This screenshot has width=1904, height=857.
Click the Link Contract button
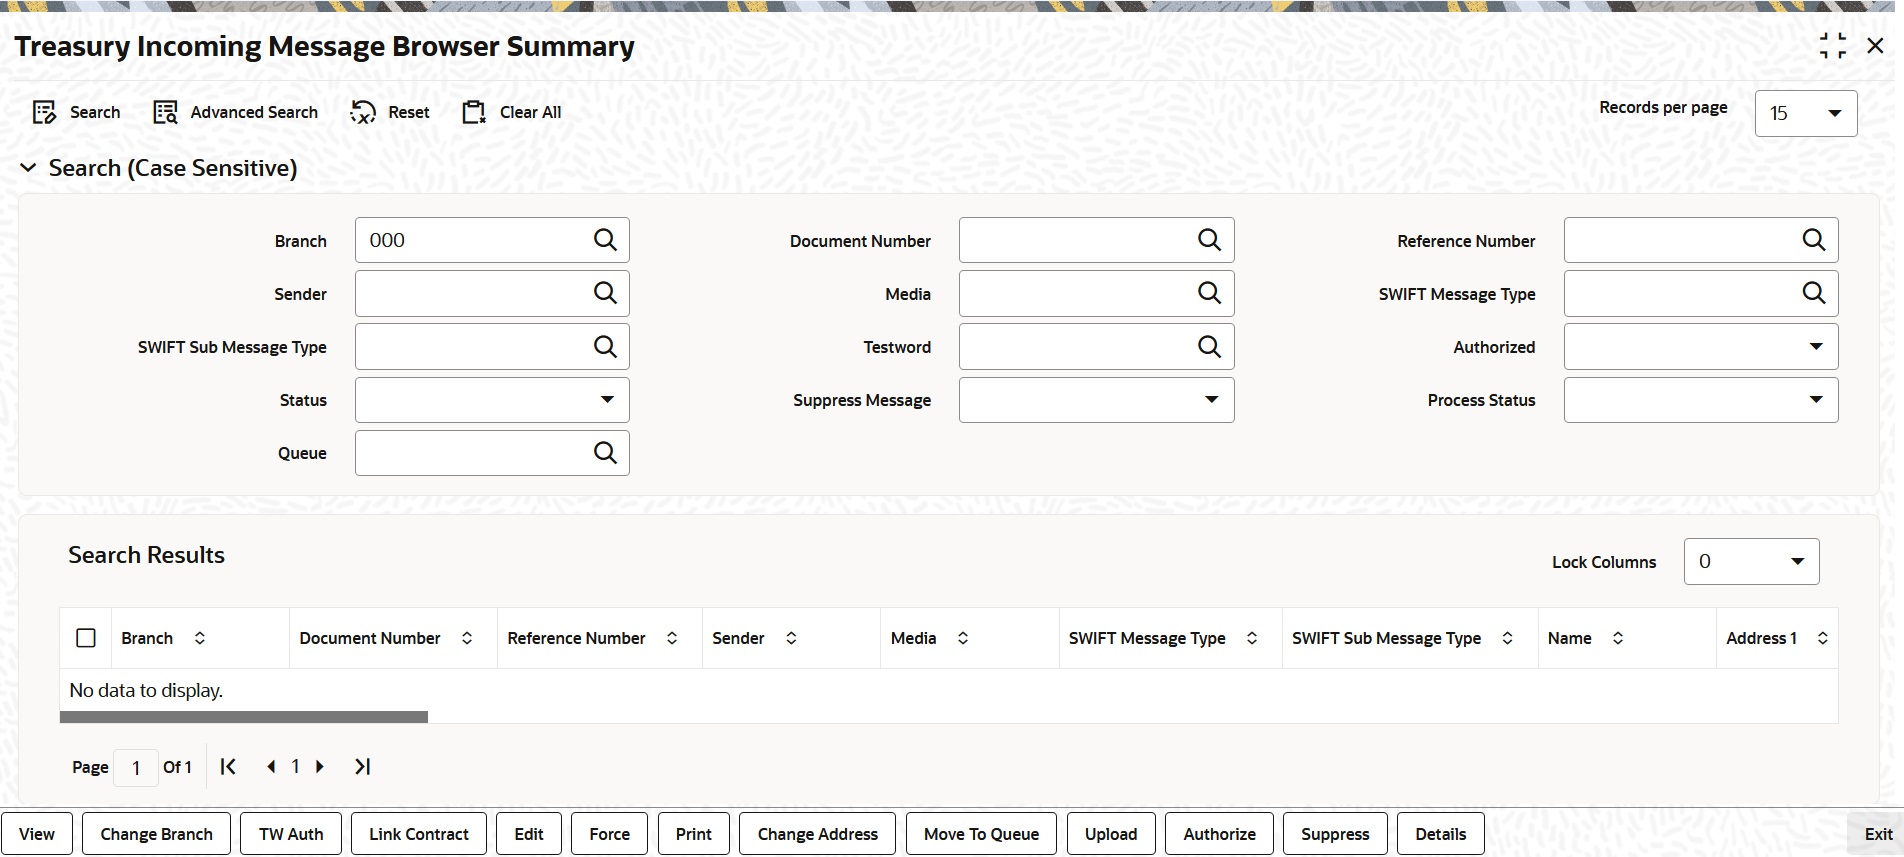click(x=419, y=834)
